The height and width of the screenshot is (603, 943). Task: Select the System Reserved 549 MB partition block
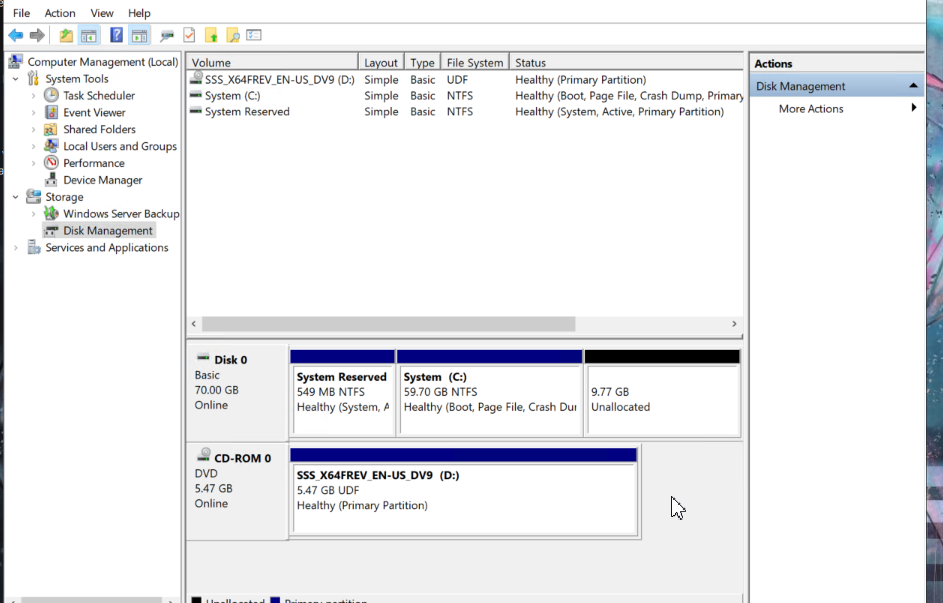tap(342, 392)
